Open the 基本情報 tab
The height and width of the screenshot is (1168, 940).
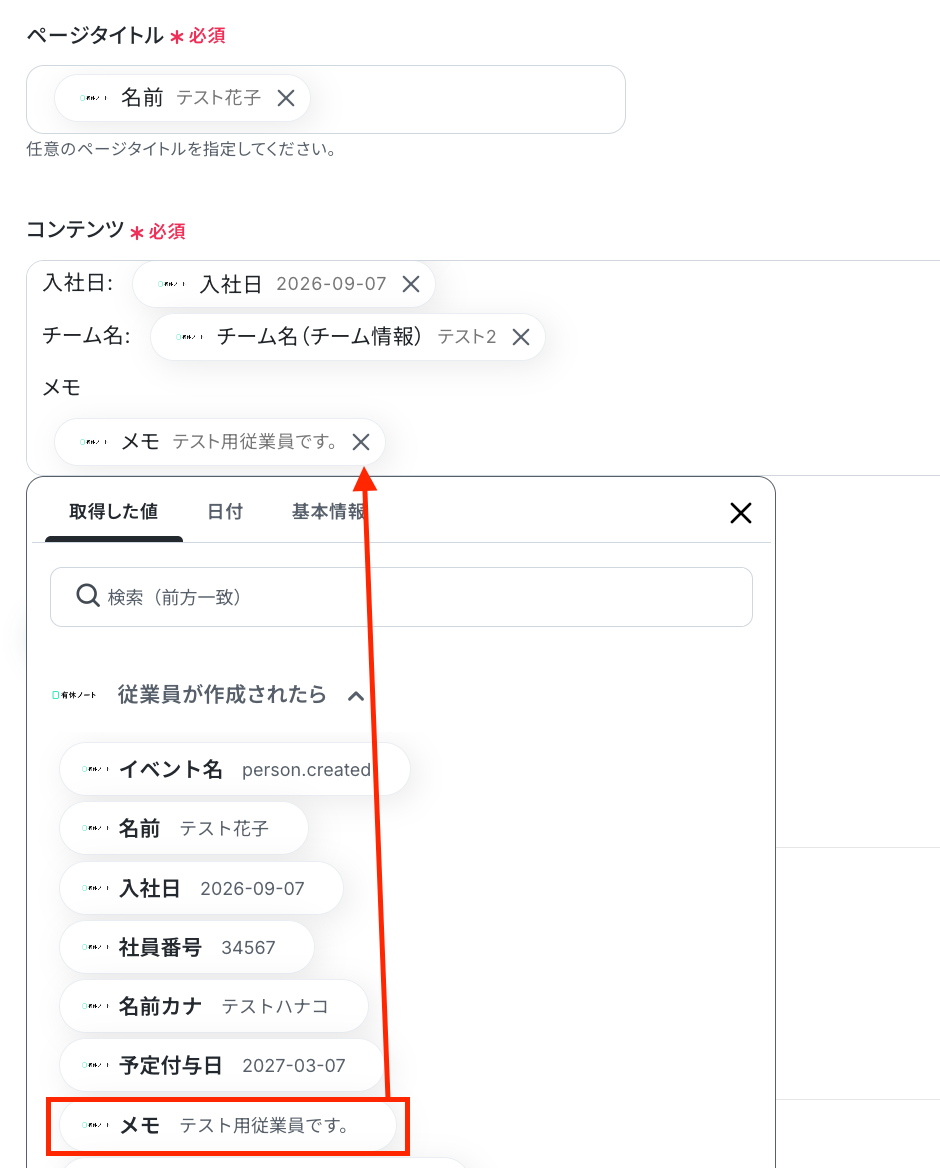[328, 512]
